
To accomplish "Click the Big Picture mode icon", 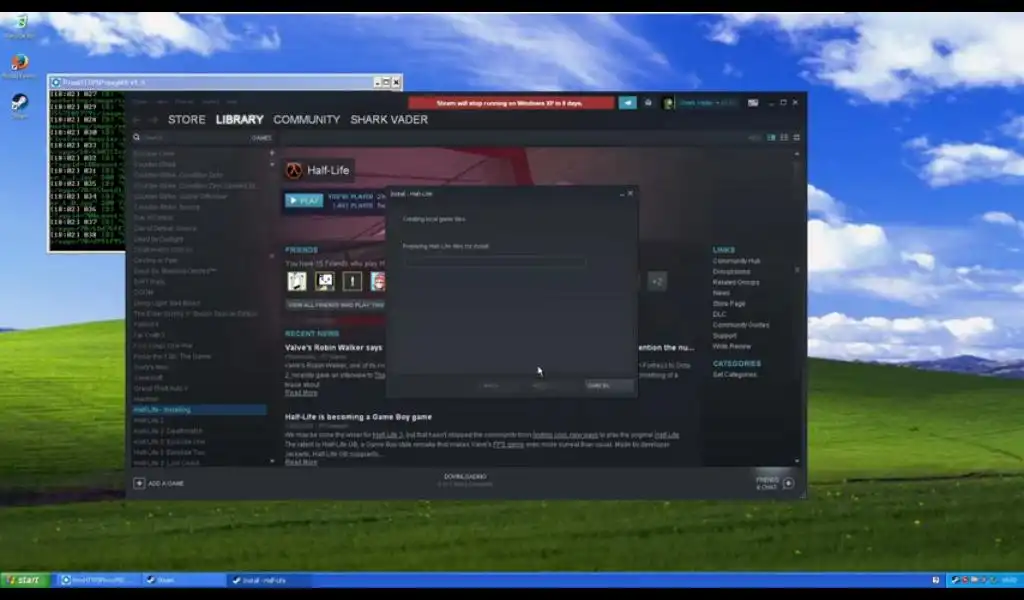I will coord(753,103).
